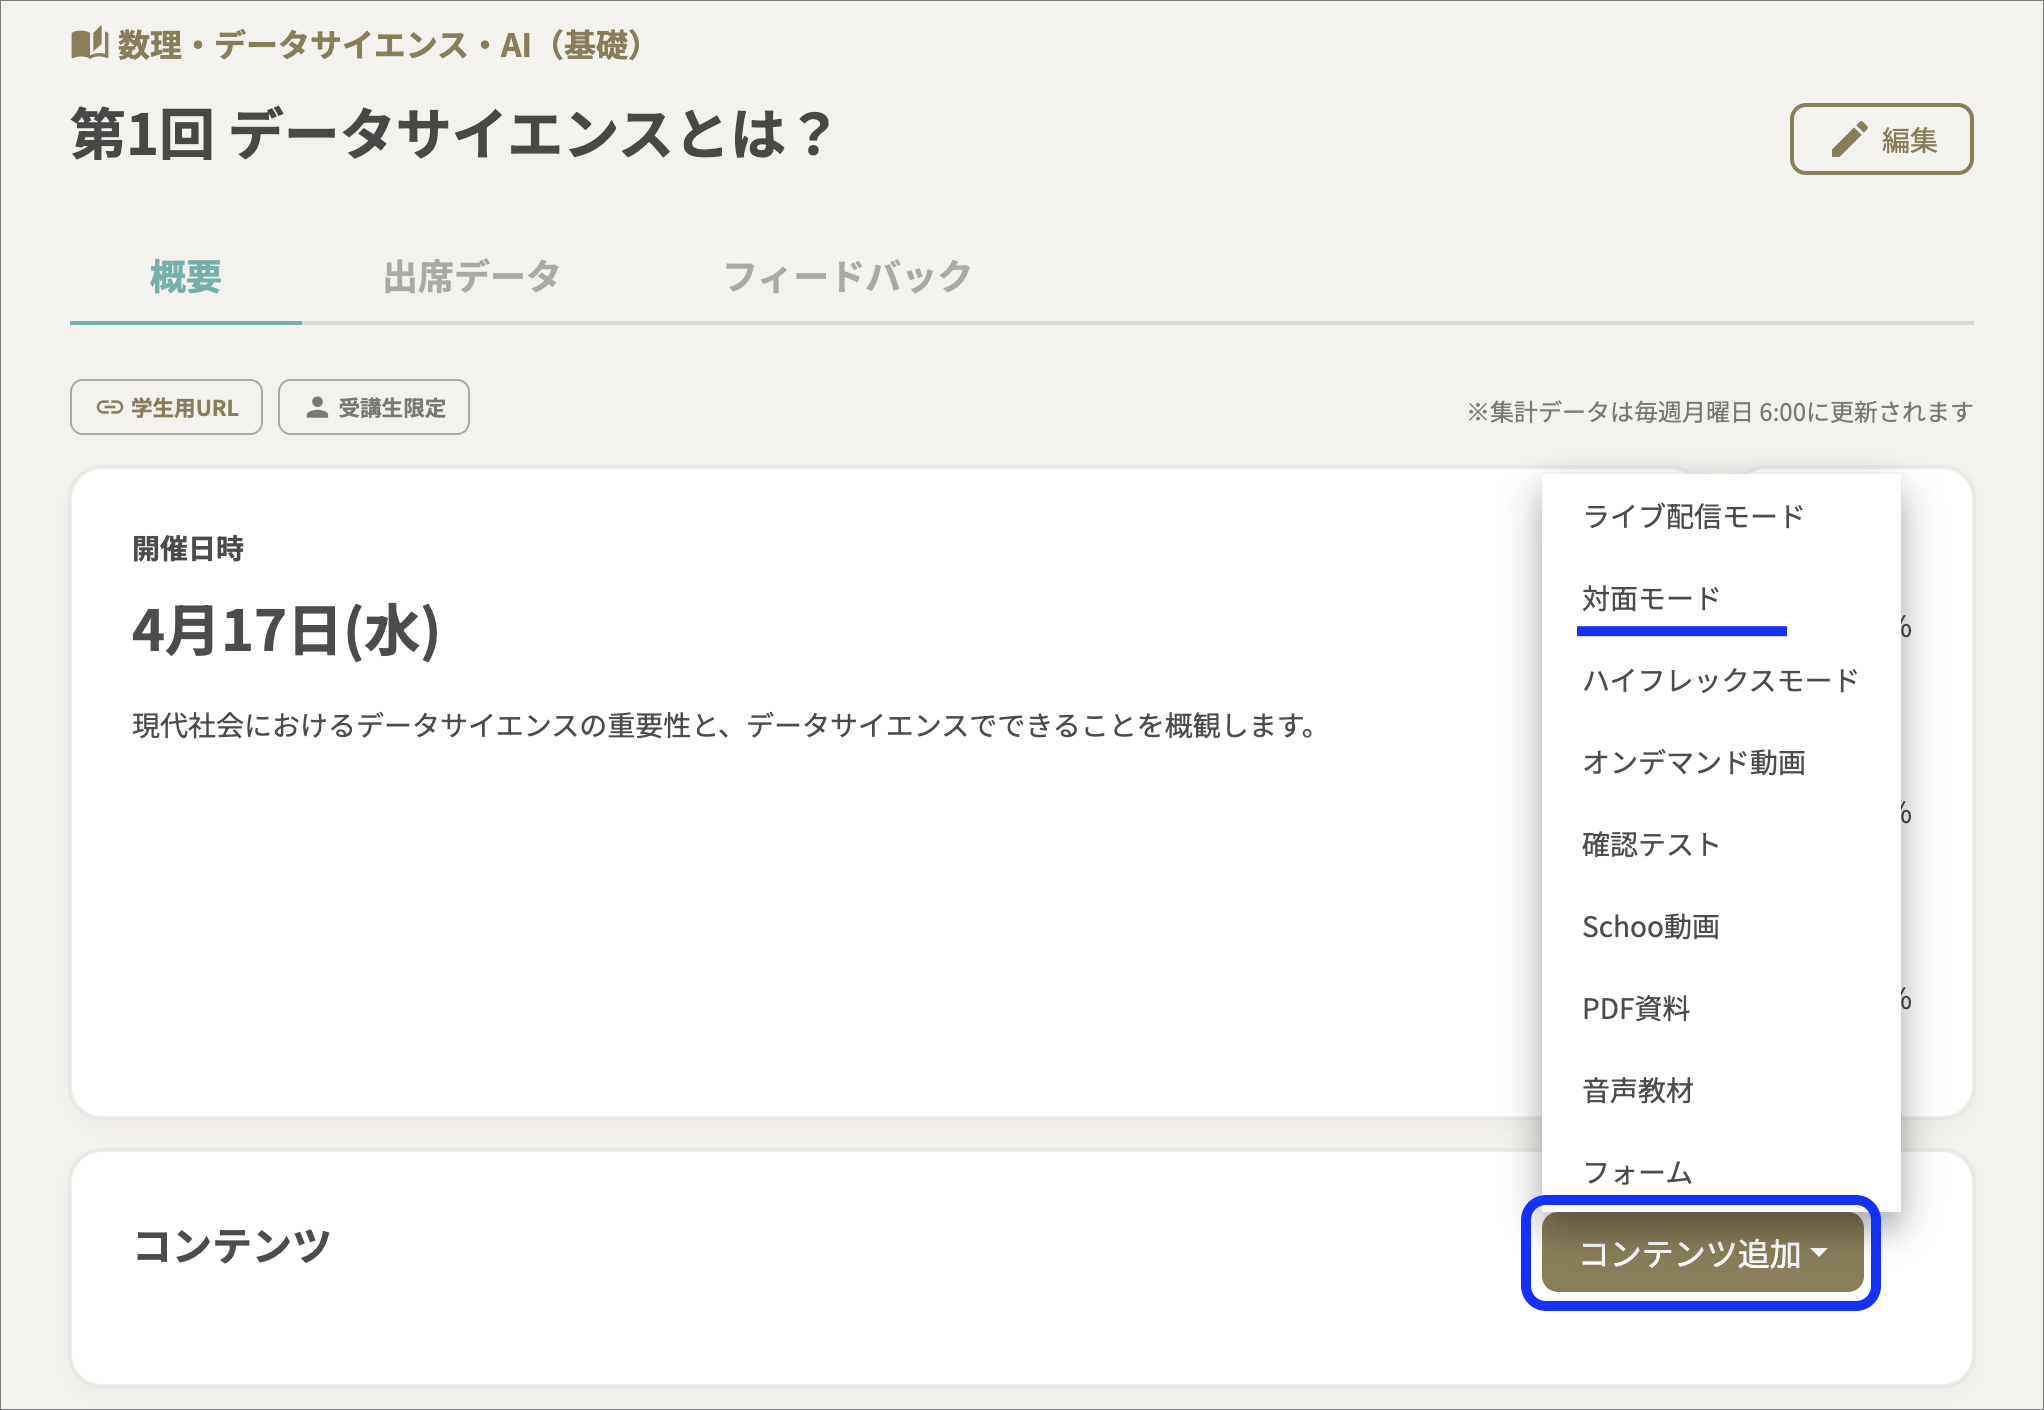Click the title 第1回 データサイエンスとは？
Viewport: 2044px width, 1410px height.
tap(451, 134)
